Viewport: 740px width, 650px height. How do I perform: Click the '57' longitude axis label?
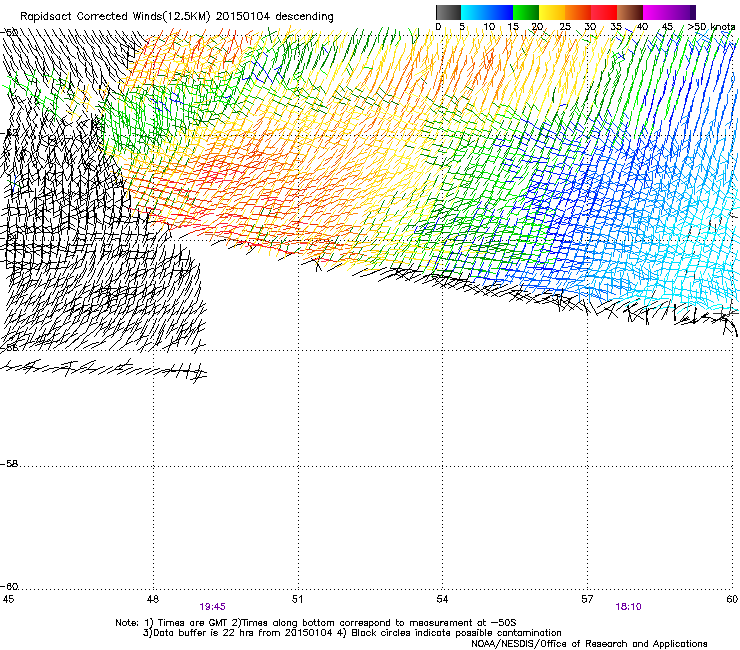[x=587, y=599]
